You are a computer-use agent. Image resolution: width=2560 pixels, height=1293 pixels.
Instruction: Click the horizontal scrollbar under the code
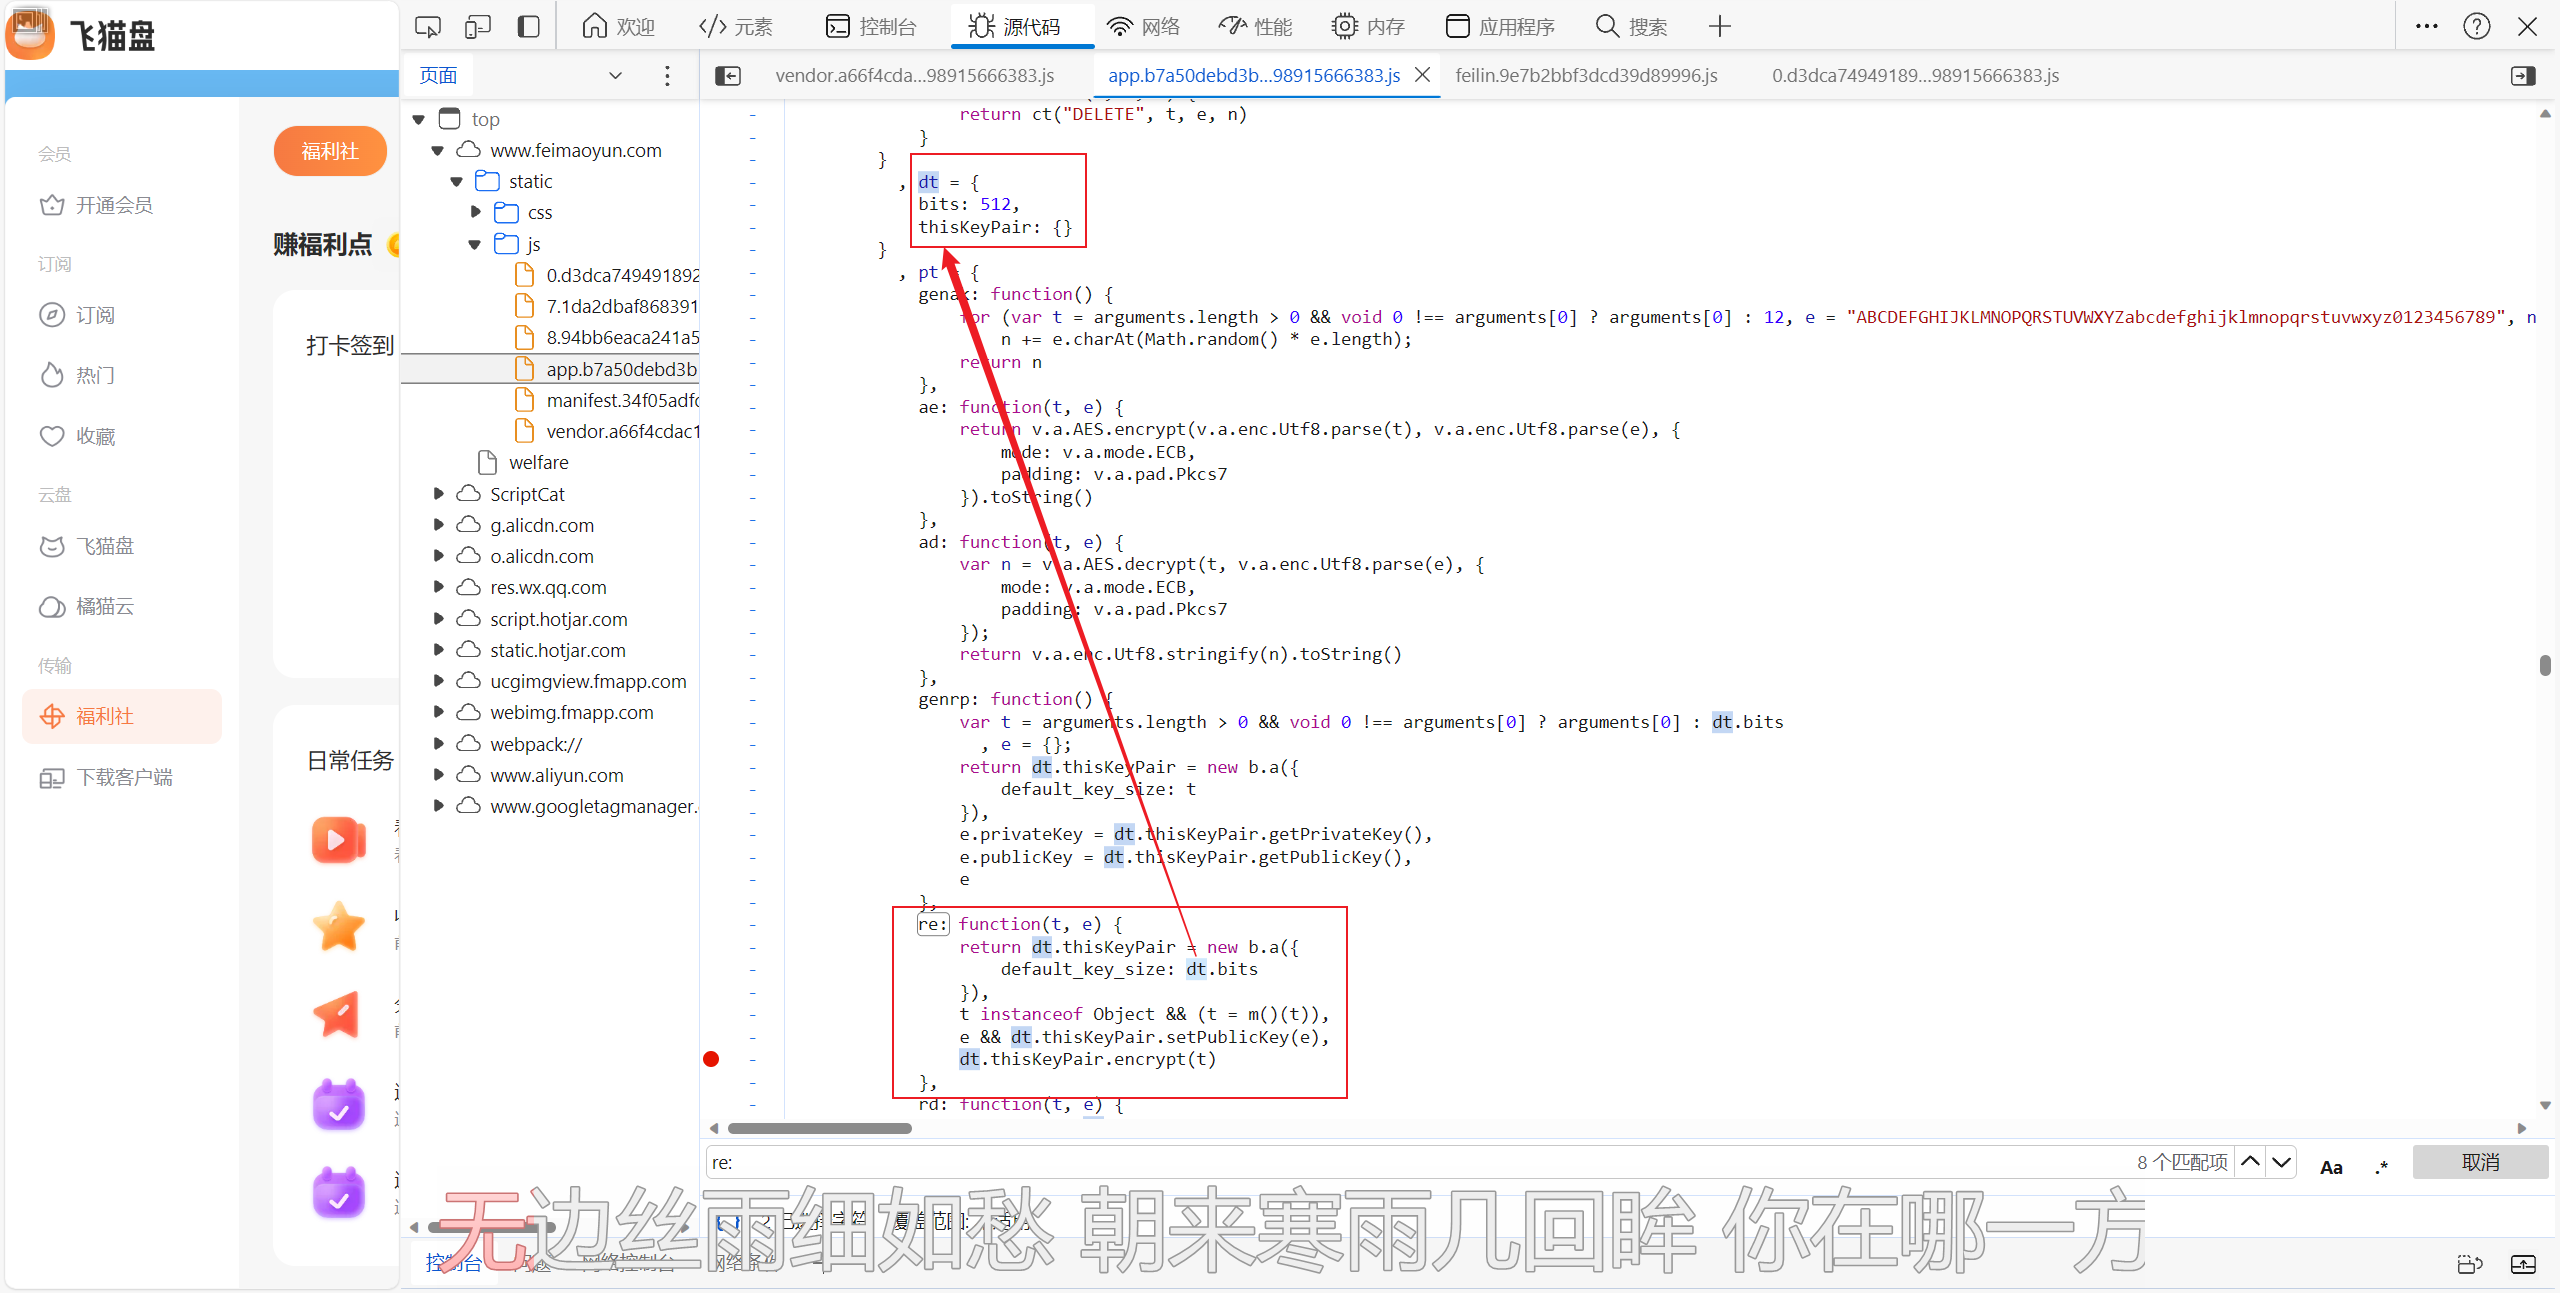coord(819,1129)
